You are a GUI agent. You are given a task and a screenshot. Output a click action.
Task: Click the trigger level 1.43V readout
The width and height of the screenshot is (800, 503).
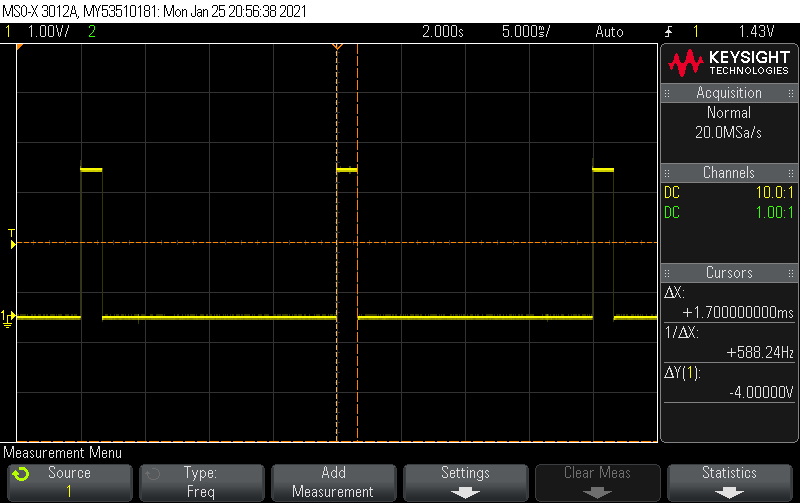click(x=757, y=32)
